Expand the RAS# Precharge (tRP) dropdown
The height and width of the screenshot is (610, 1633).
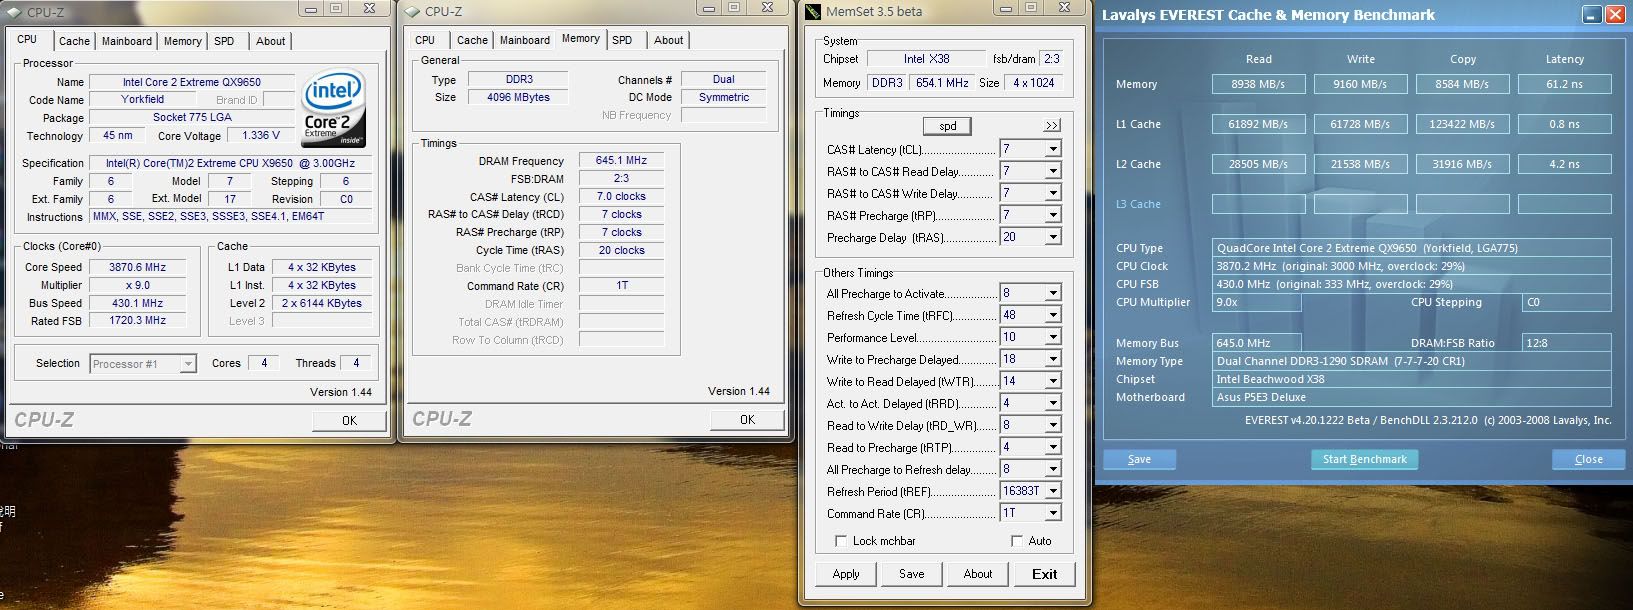(1052, 215)
